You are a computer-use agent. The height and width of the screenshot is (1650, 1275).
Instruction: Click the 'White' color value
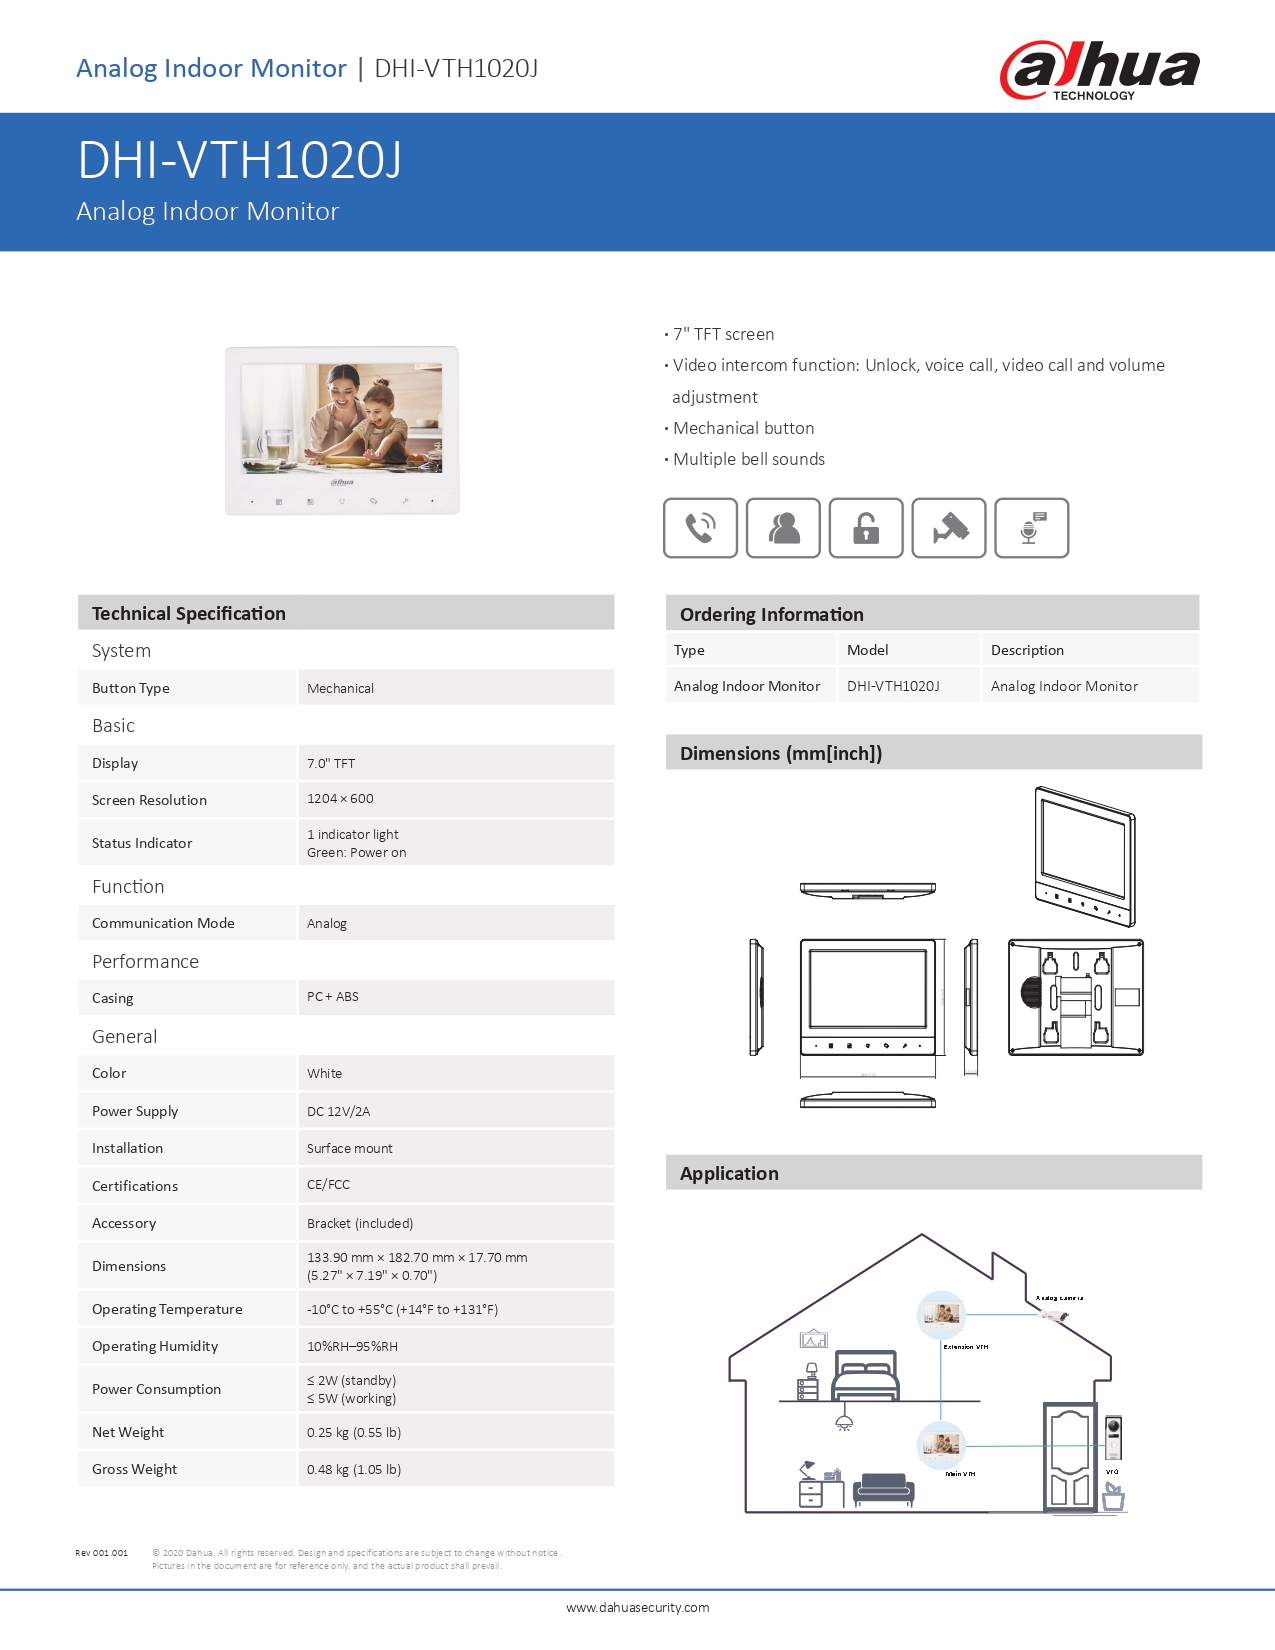tap(324, 1073)
